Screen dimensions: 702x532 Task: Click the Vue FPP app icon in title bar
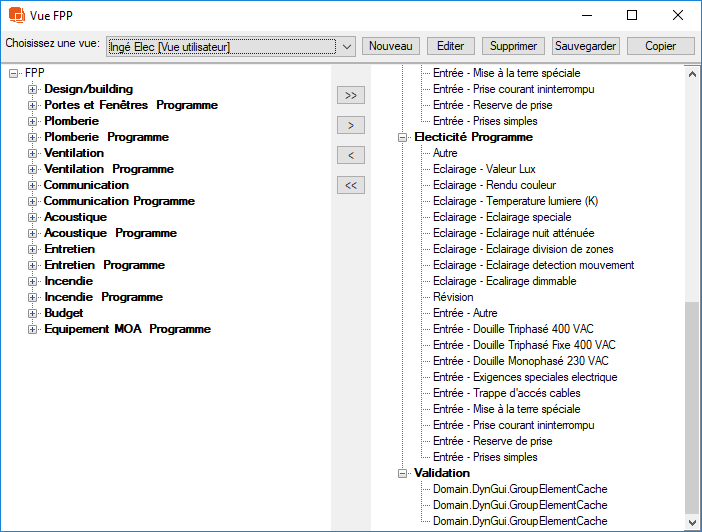pyautogui.click(x=14, y=15)
